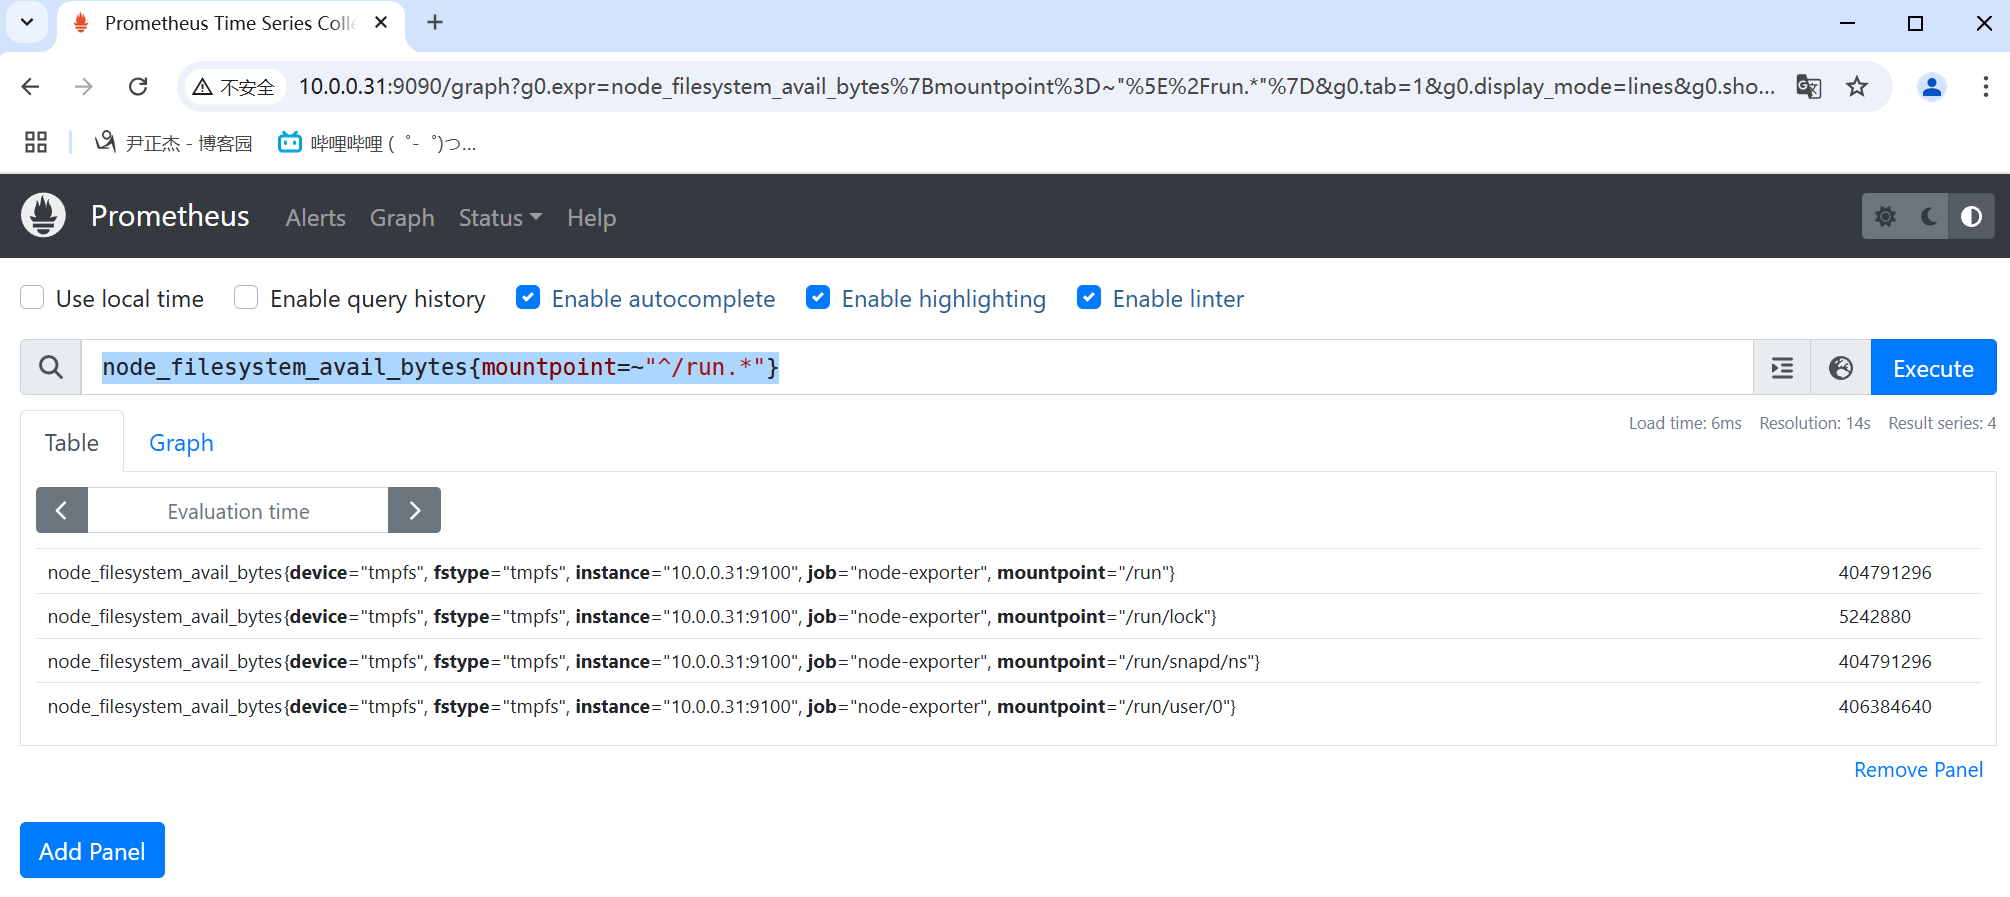The image size is (2010, 897).
Task: Open the Chrome three-dot menu
Action: click(1985, 87)
